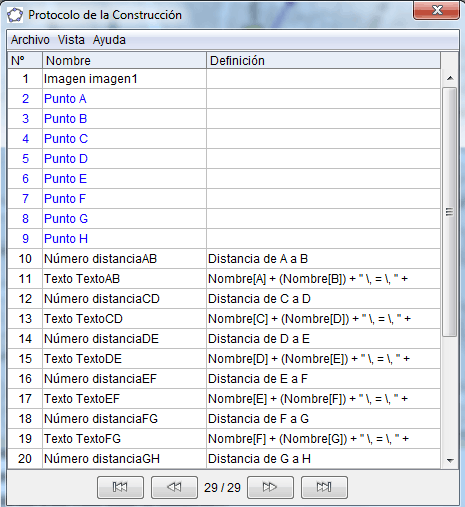Open the Ayuda menu

click(x=109, y=40)
